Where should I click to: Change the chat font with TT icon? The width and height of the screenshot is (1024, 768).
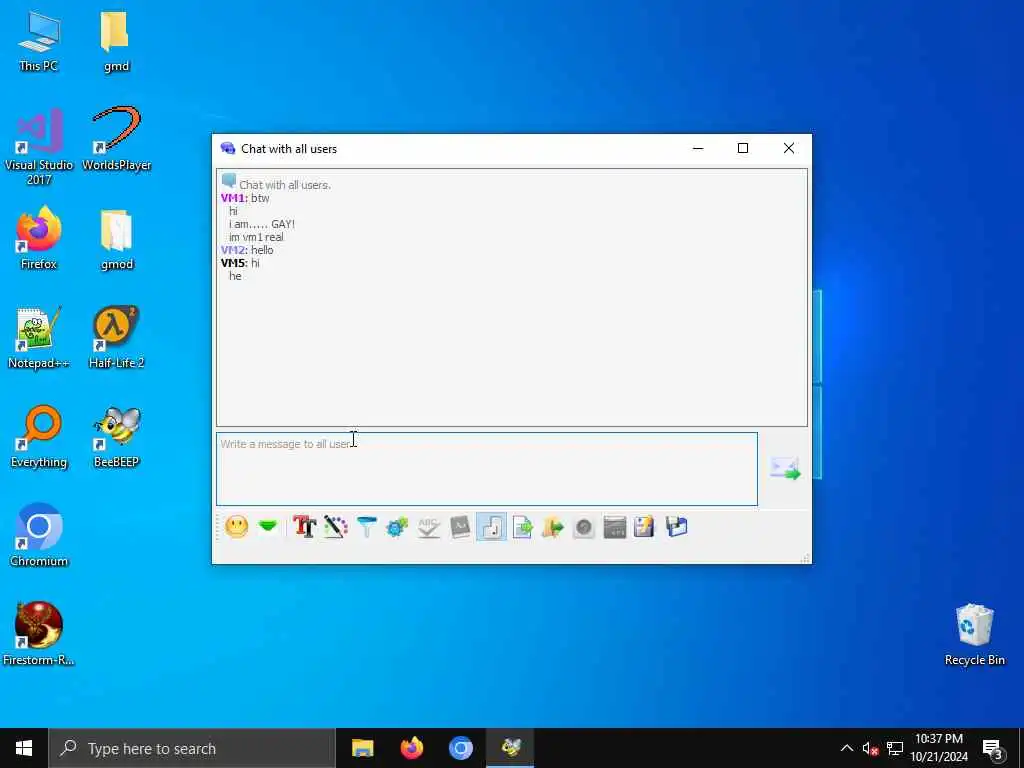[x=304, y=526]
